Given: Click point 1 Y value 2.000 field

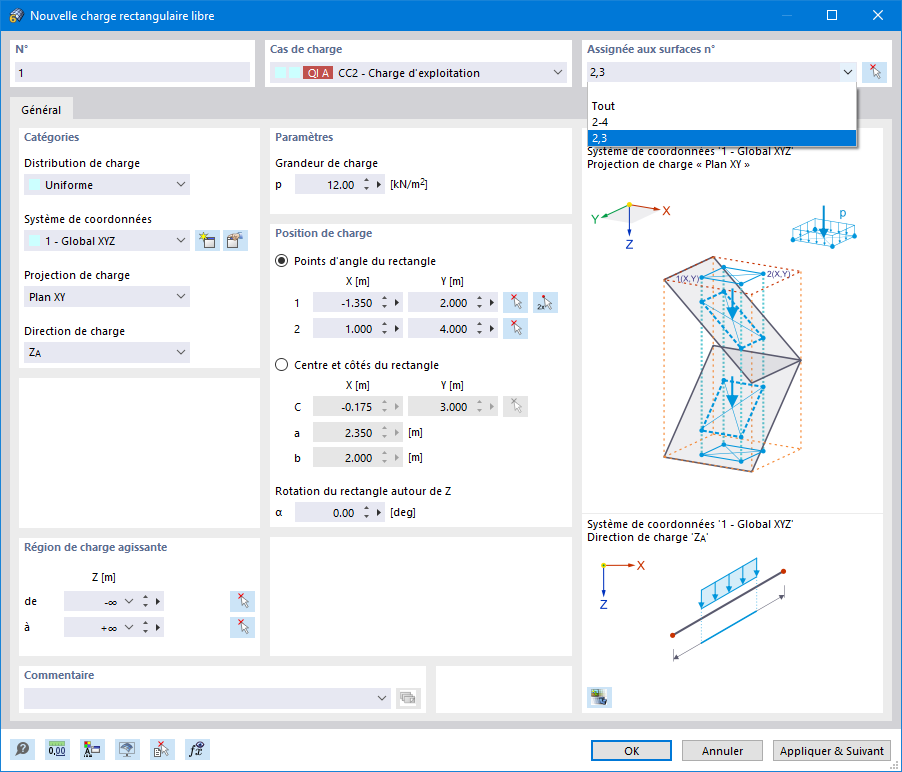Looking at the screenshot, I should pyautogui.click(x=441, y=303).
